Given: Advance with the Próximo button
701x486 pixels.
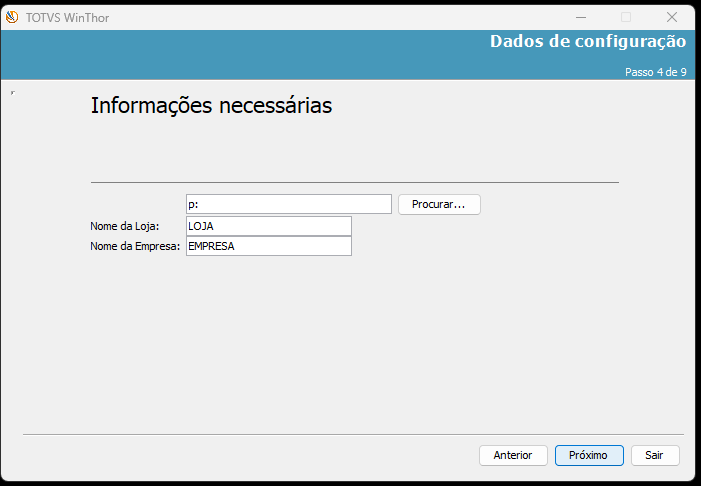Looking at the screenshot, I should pos(589,455).
